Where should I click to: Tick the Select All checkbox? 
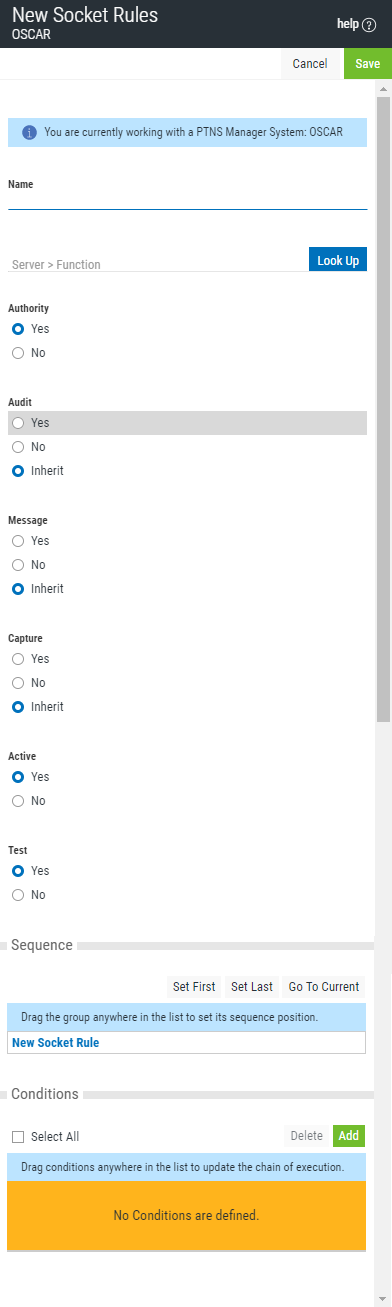pos(18,1137)
